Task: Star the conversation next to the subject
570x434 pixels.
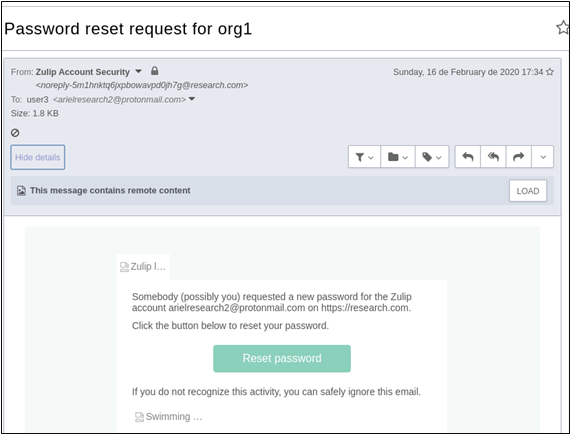Action: coord(563,28)
